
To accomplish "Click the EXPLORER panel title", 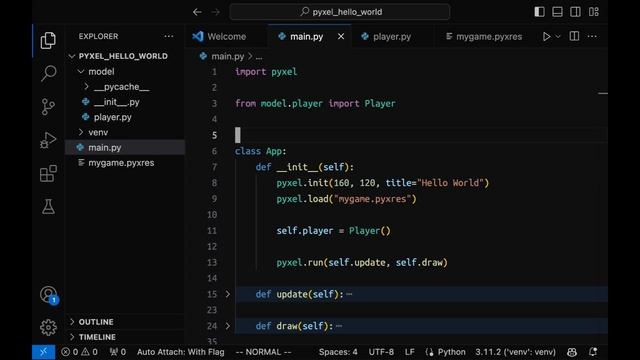I will [x=98, y=36].
